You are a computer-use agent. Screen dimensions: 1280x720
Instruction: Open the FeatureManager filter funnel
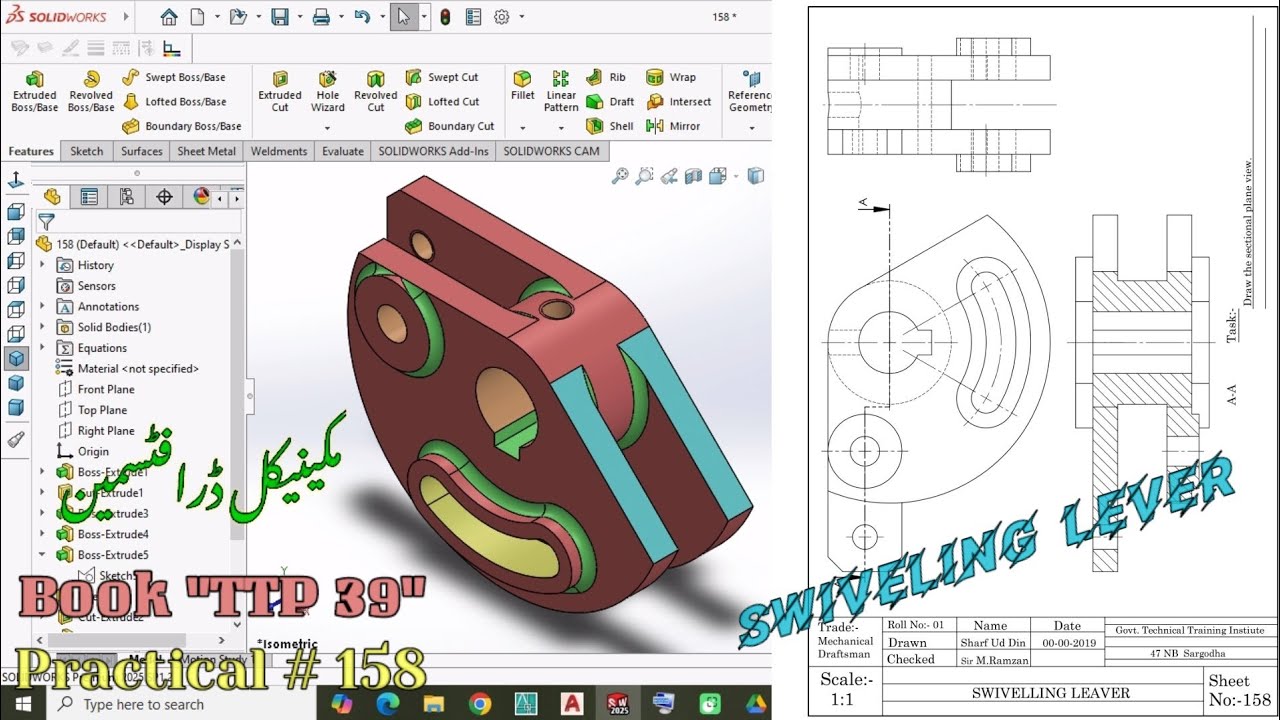pos(46,222)
